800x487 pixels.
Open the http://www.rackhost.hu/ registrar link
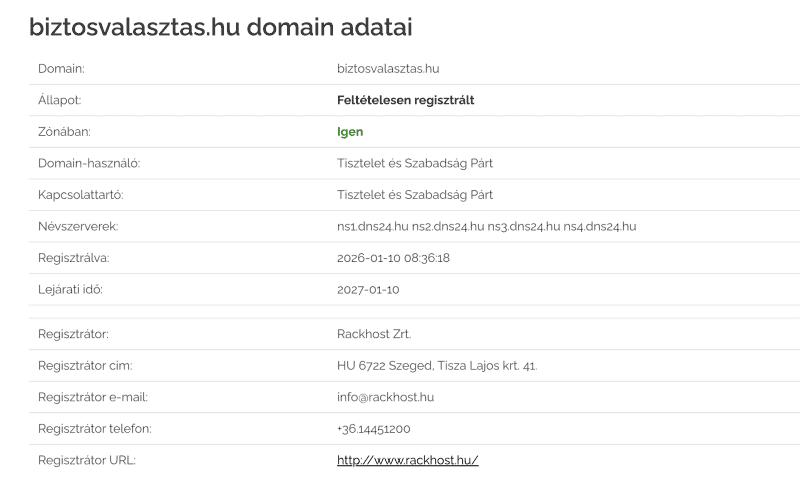click(407, 460)
